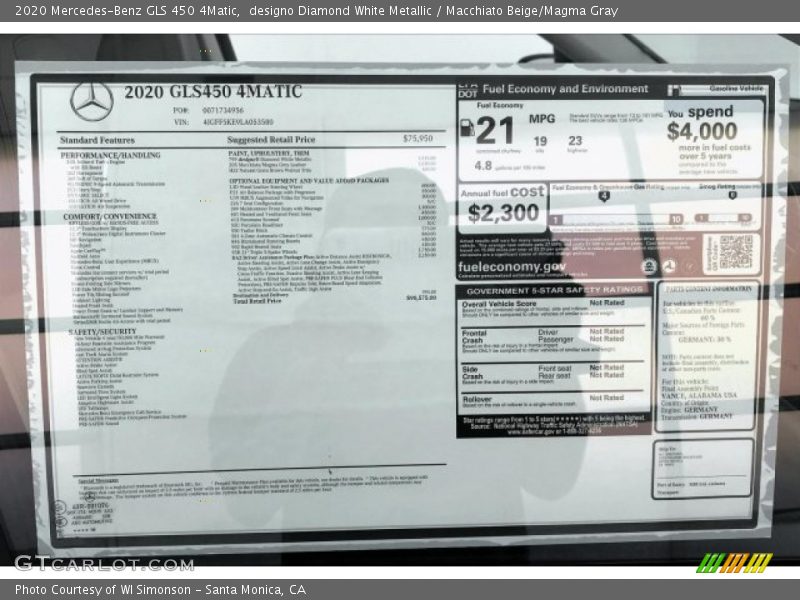Click the window sticker photo
The width and height of the screenshot is (800, 600).
(x=400, y=301)
